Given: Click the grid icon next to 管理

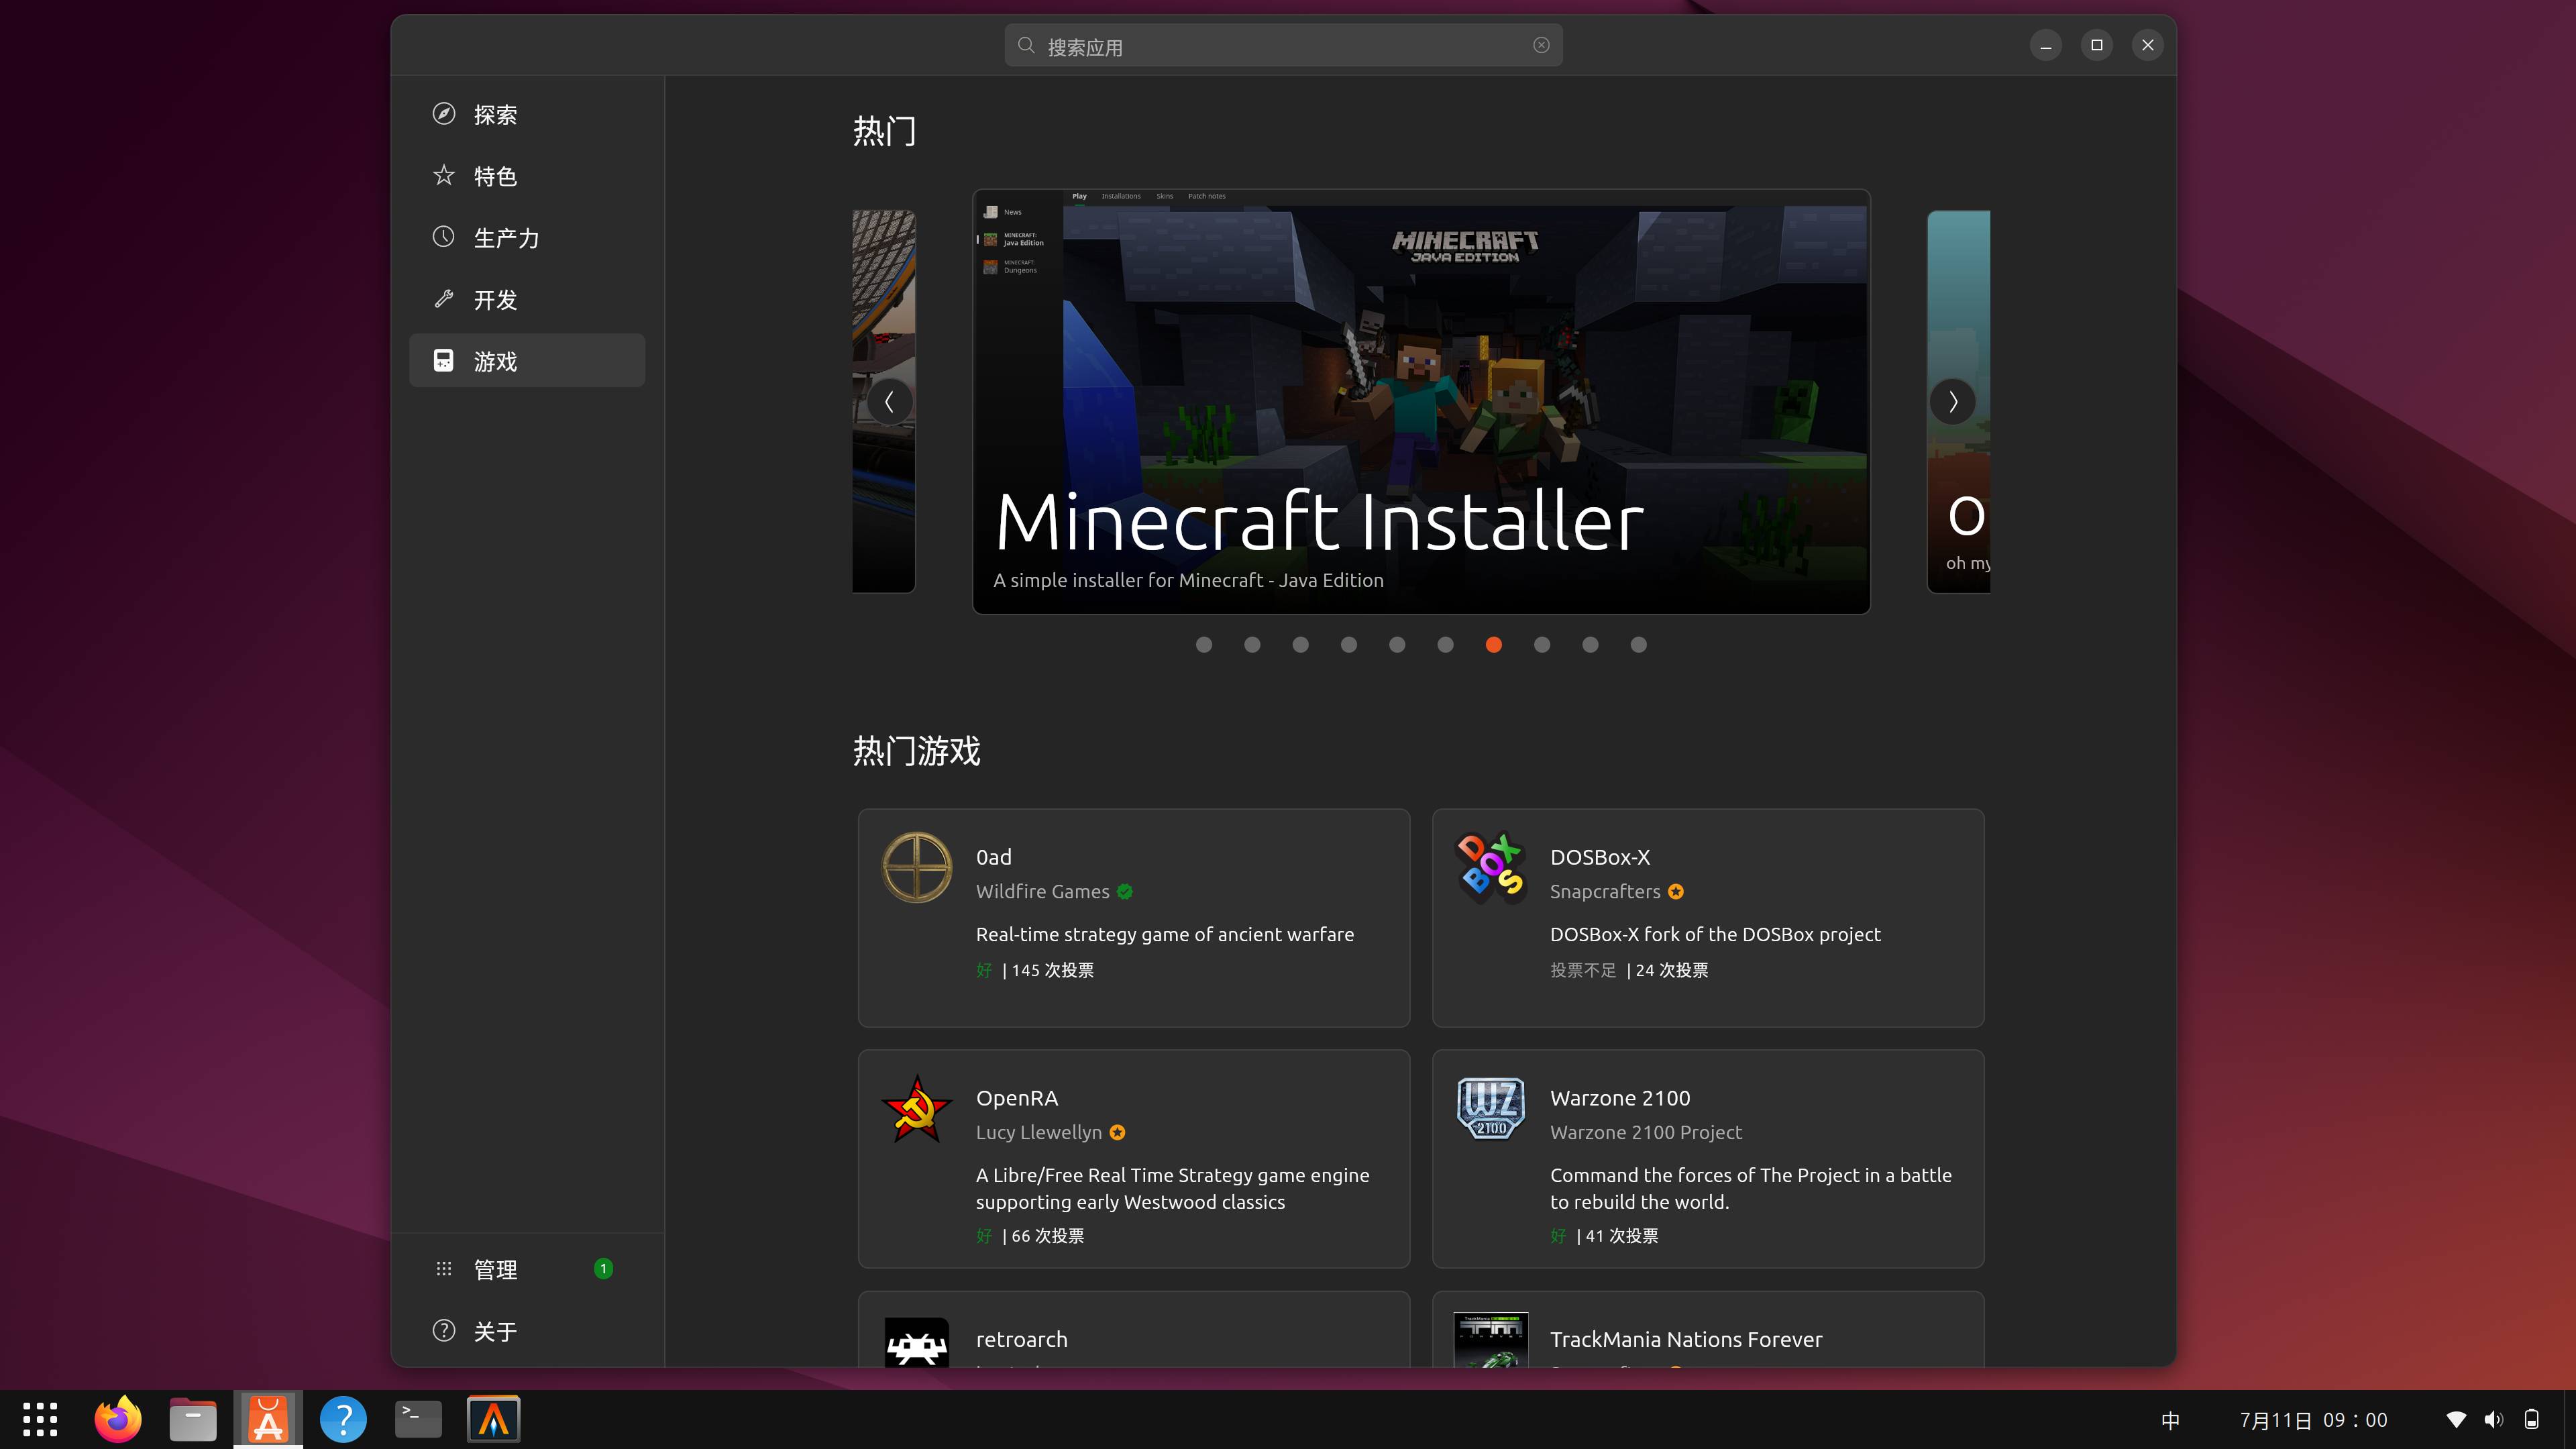Looking at the screenshot, I should (x=444, y=1269).
